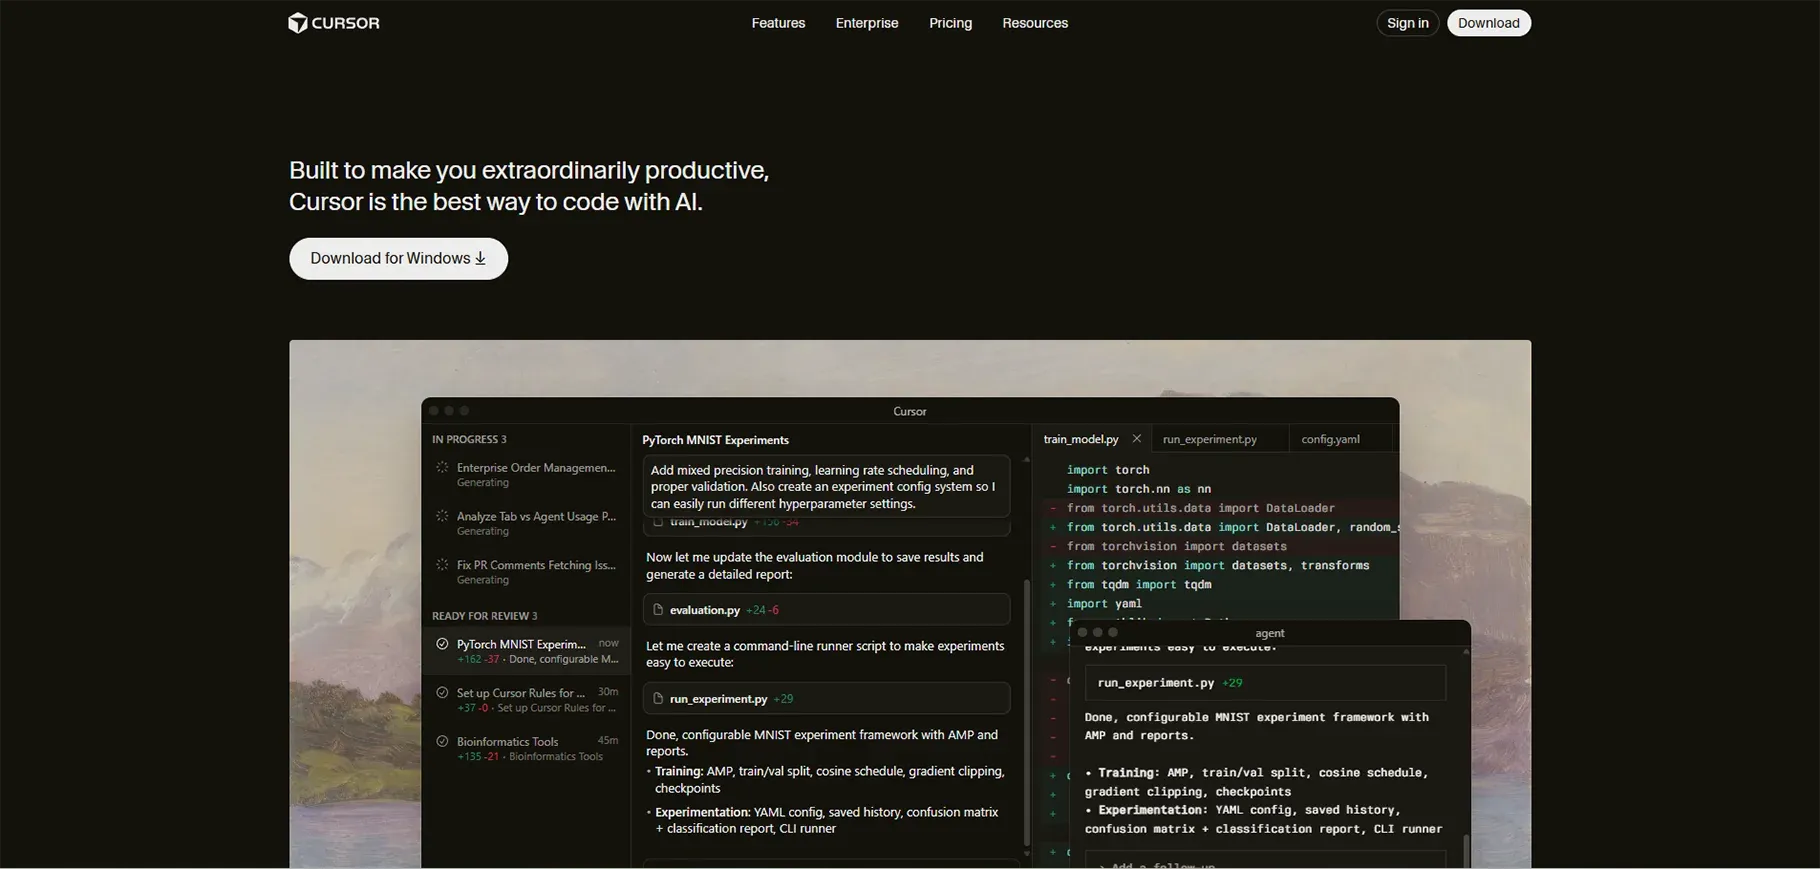Open the config.yaml tab
Image resolution: width=1820 pixels, height=869 pixels.
point(1330,439)
